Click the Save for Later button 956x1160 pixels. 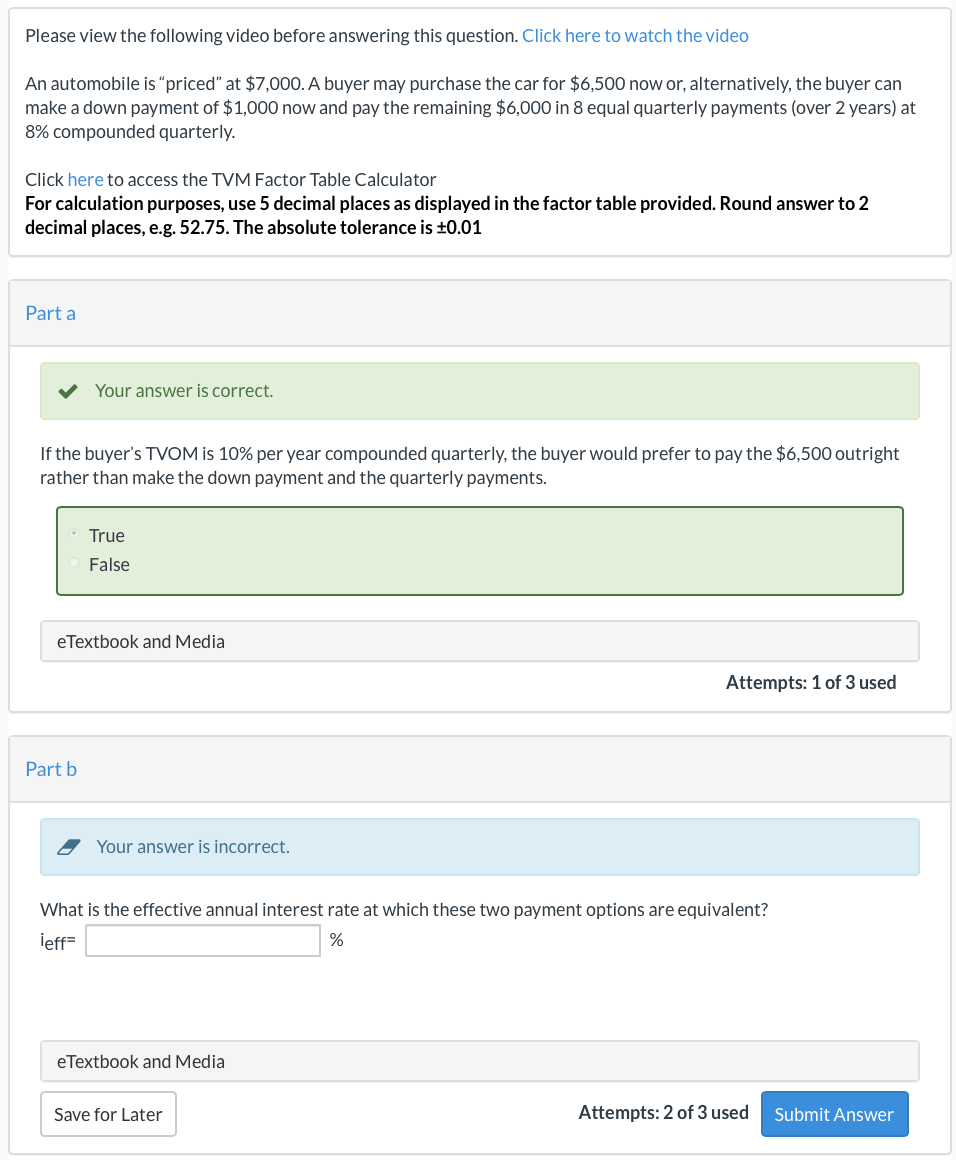click(108, 1113)
